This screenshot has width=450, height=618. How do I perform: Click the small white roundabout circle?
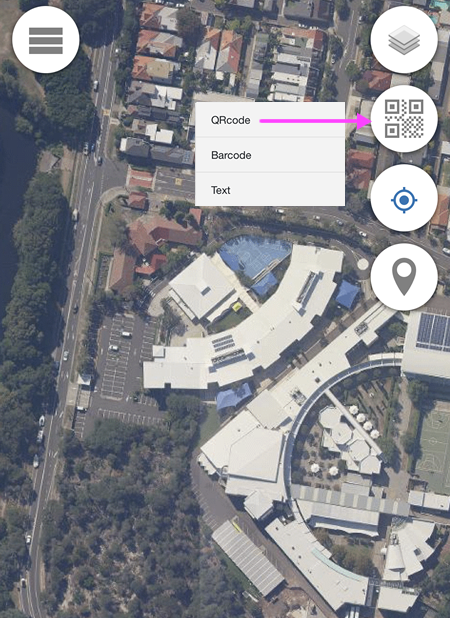(x=363, y=264)
